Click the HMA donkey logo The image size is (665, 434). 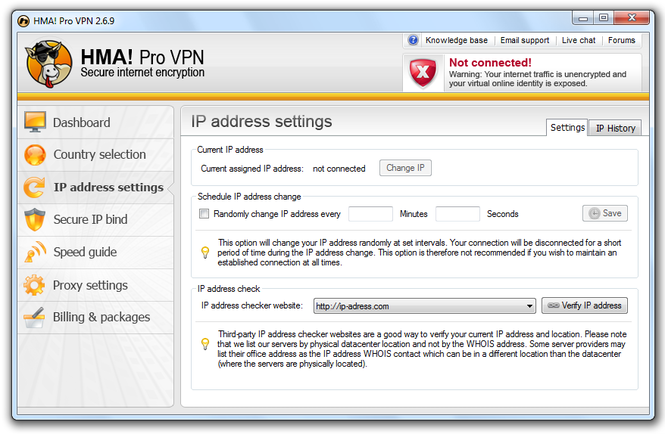[48, 64]
